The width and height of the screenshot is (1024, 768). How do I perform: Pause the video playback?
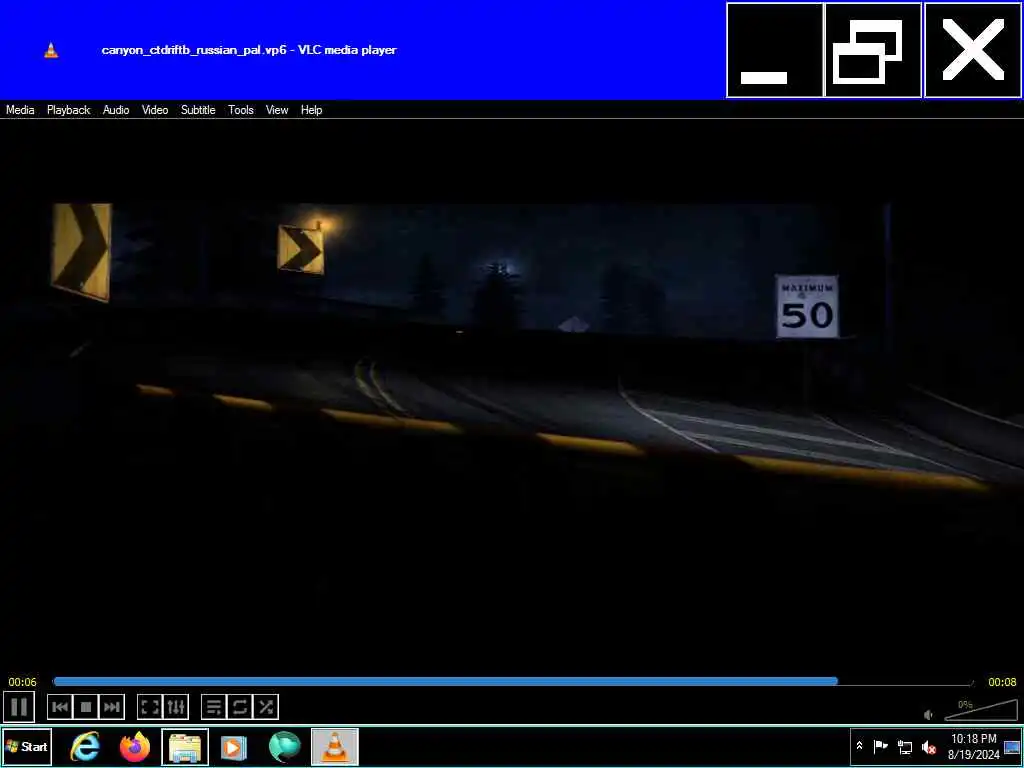point(19,707)
